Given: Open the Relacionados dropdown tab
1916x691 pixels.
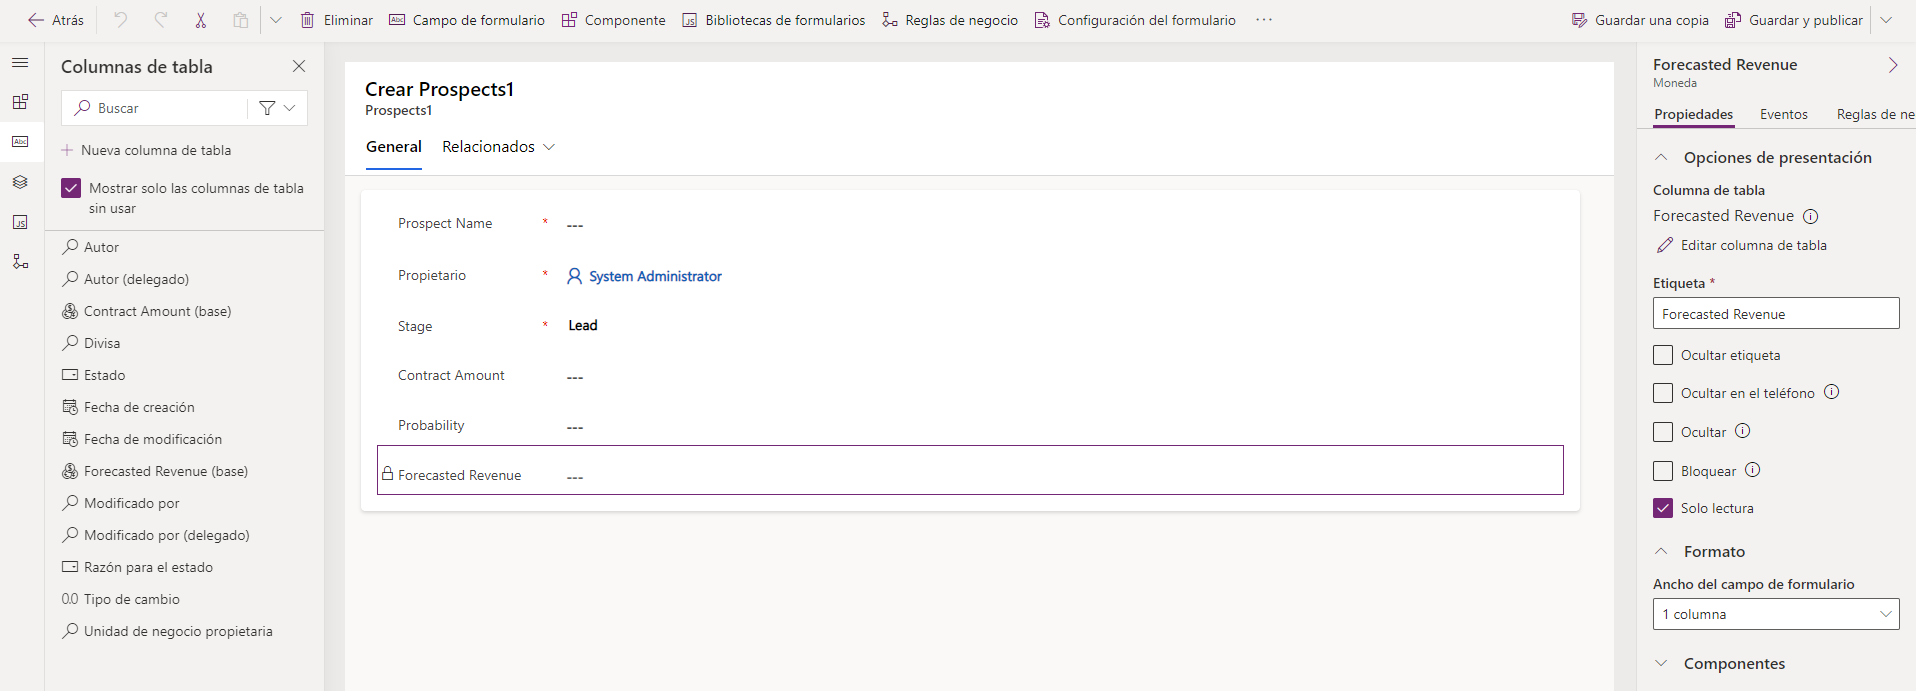Looking at the screenshot, I should (498, 147).
